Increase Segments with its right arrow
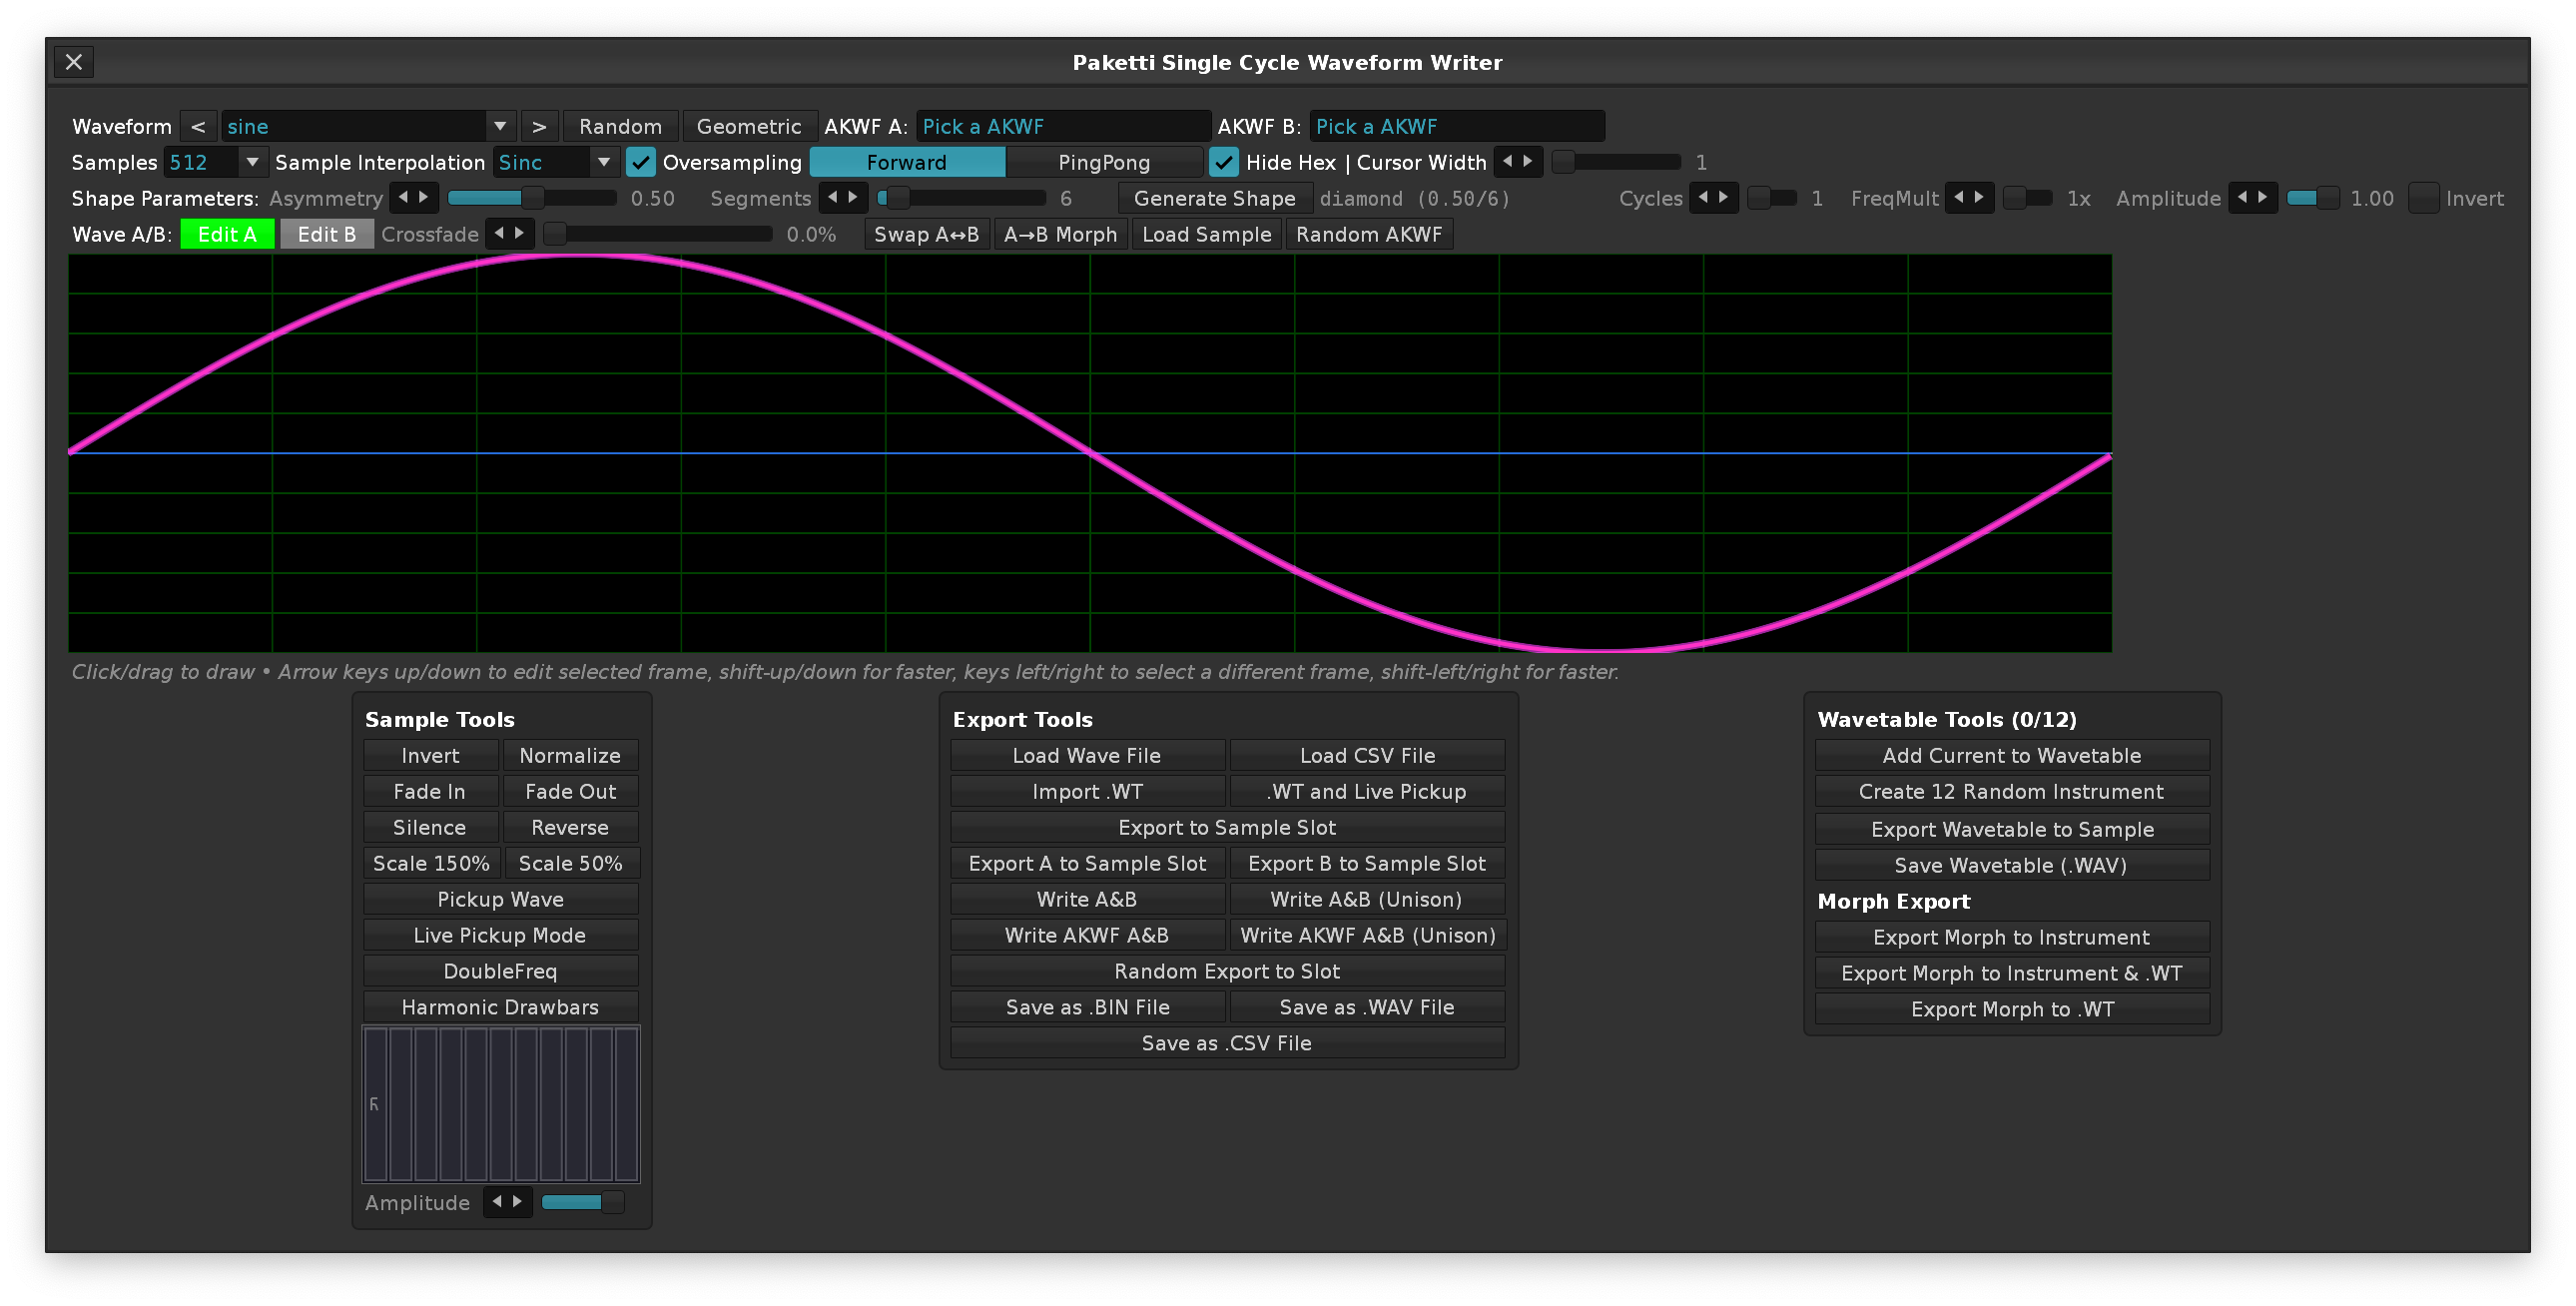The width and height of the screenshot is (2576, 1306). pos(853,197)
